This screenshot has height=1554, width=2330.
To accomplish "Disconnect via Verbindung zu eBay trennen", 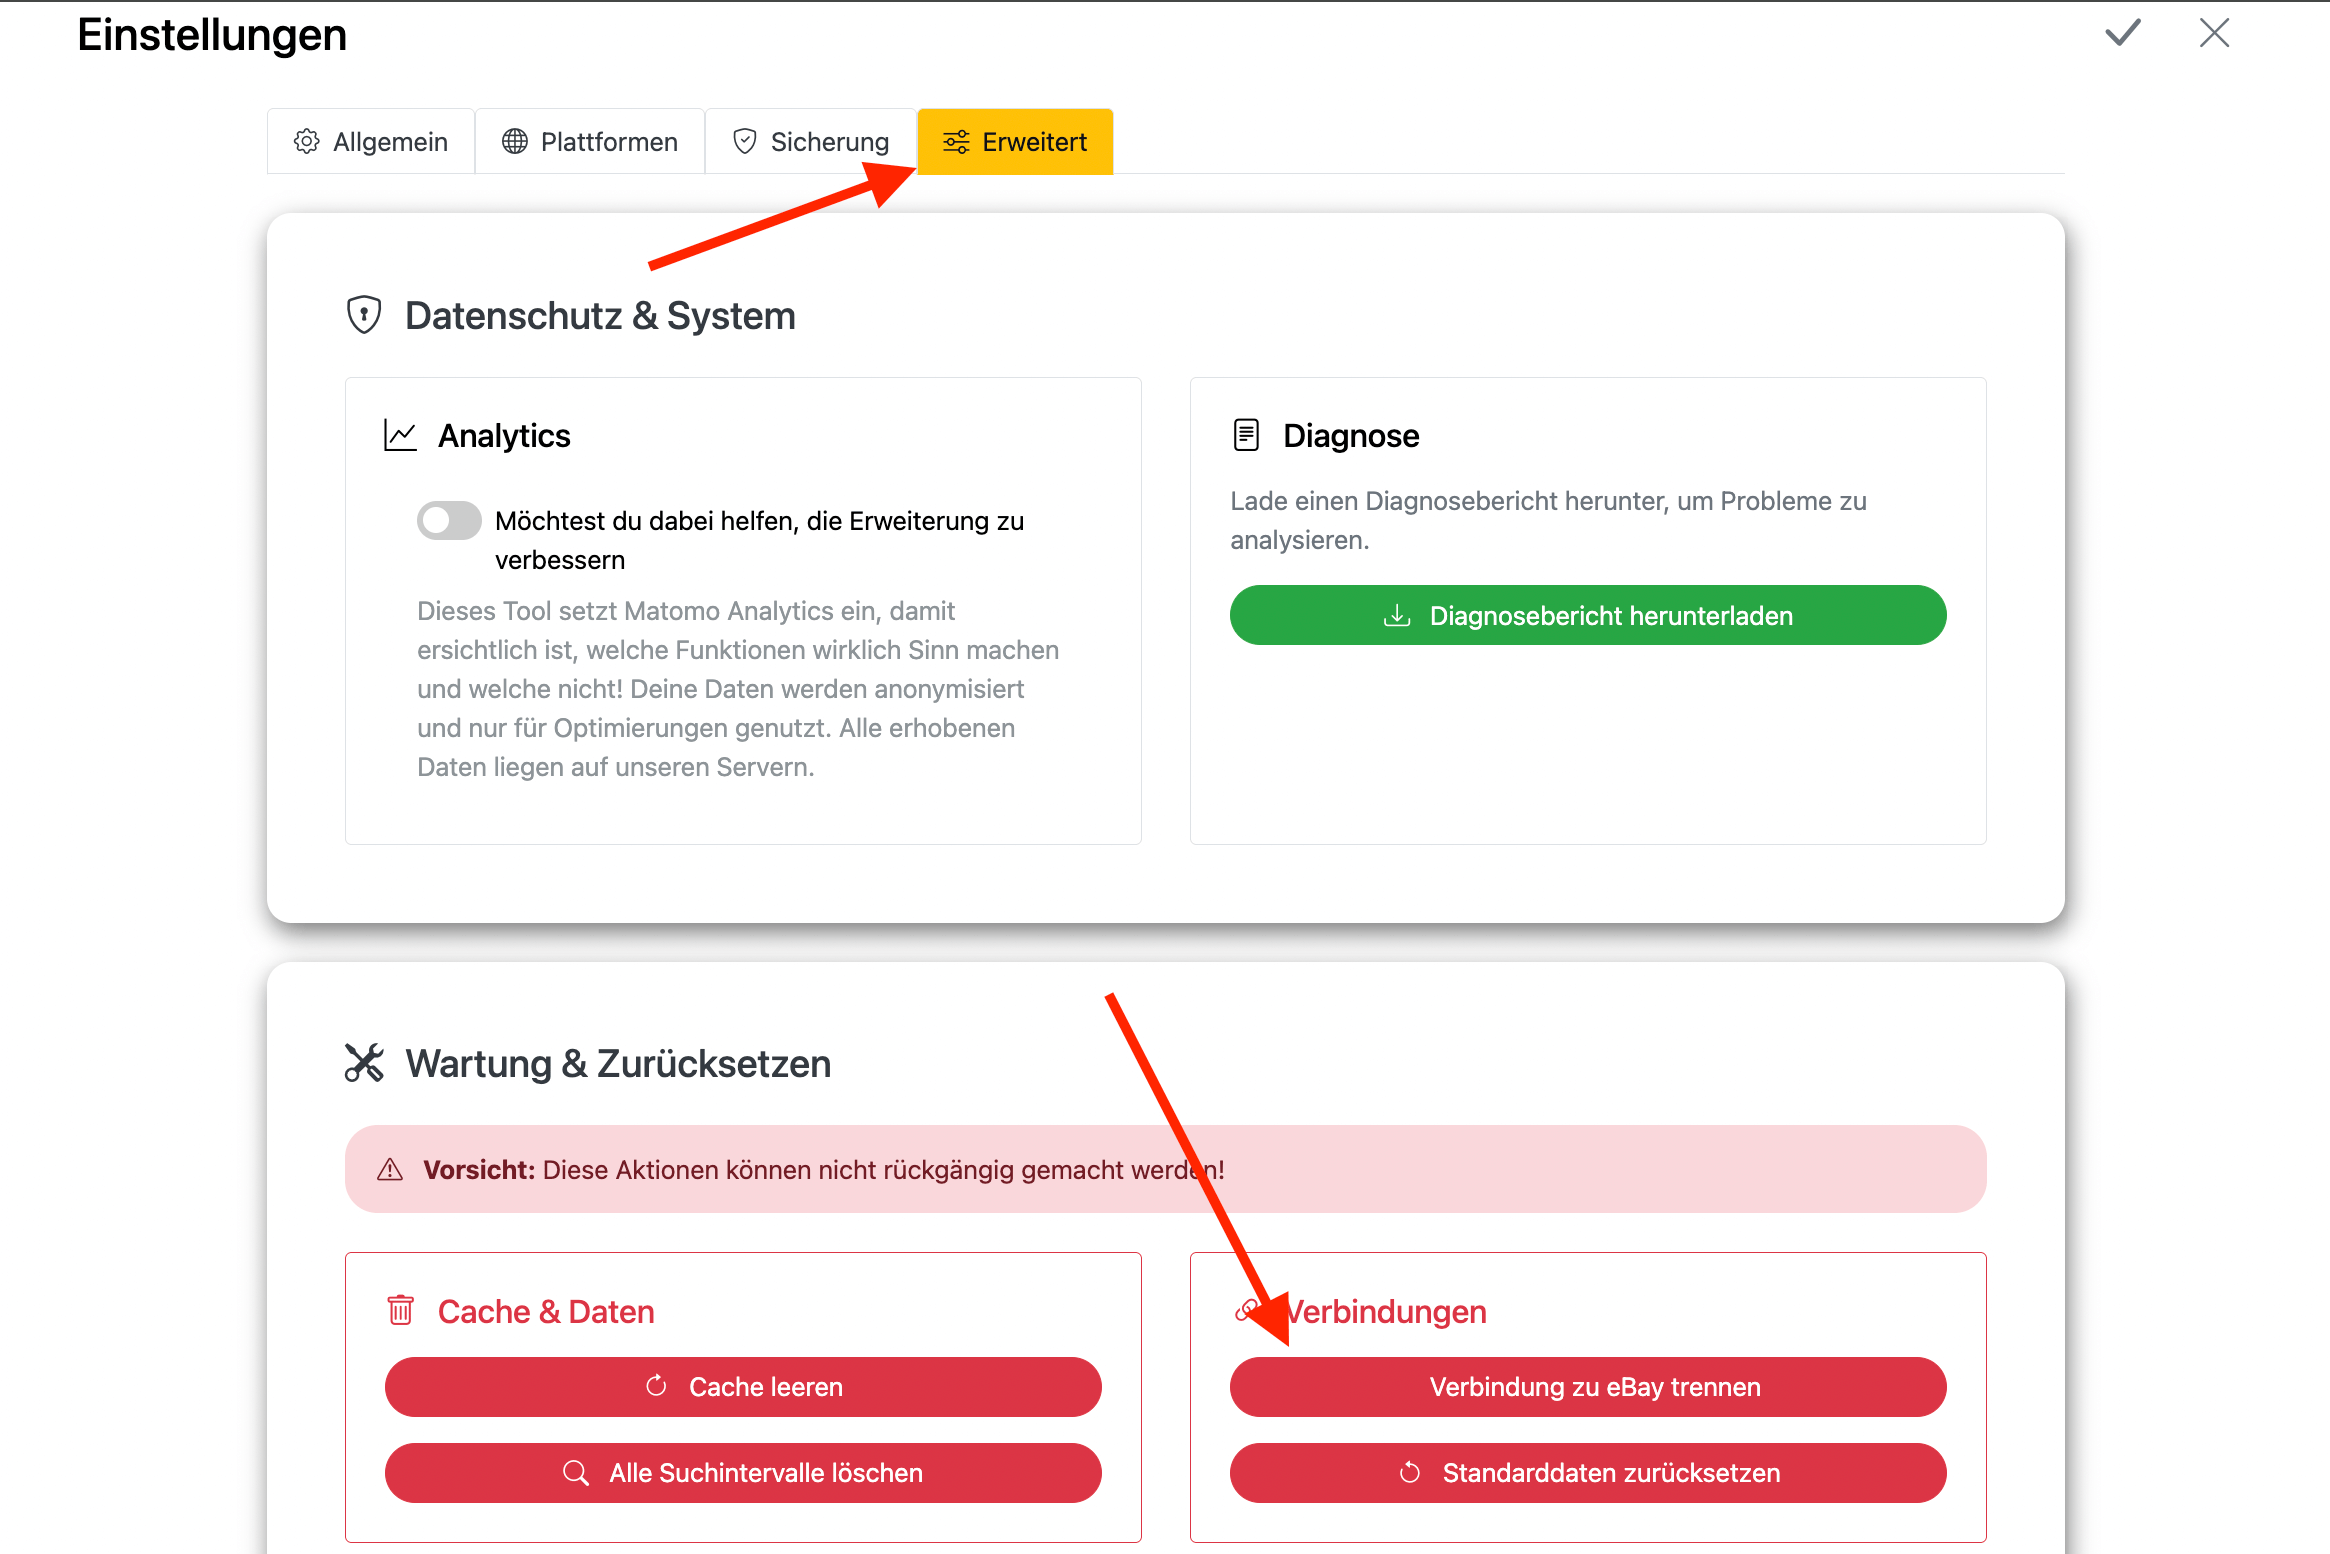I will coord(1588,1387).
